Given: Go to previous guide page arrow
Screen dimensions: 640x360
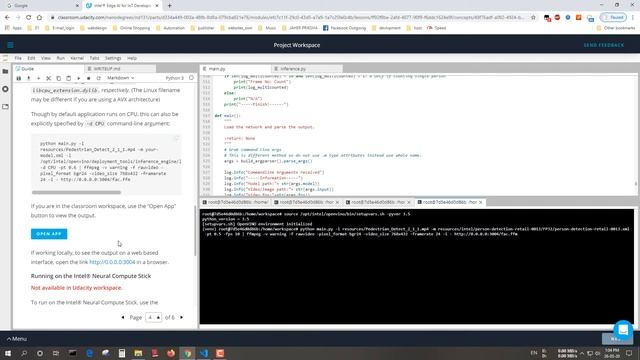Looking at the screenshot, I should coord(123,317).
